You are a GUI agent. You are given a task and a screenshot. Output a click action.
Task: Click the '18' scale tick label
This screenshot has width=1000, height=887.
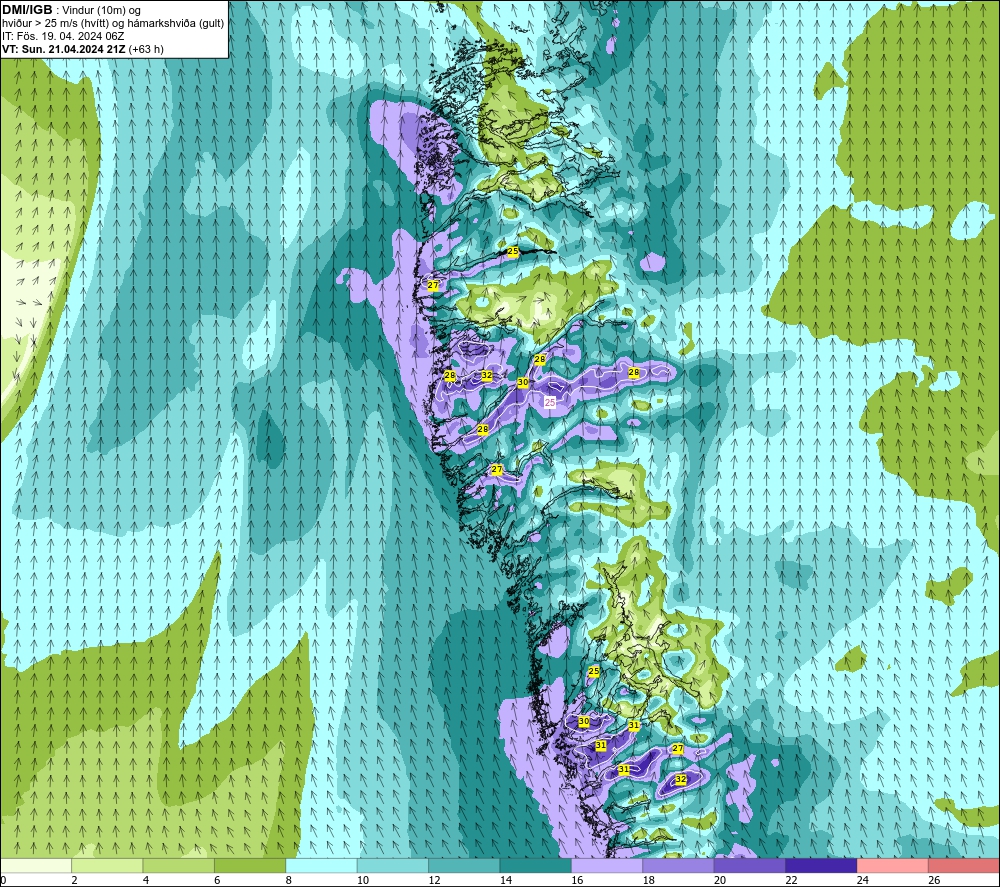(649, 880)
